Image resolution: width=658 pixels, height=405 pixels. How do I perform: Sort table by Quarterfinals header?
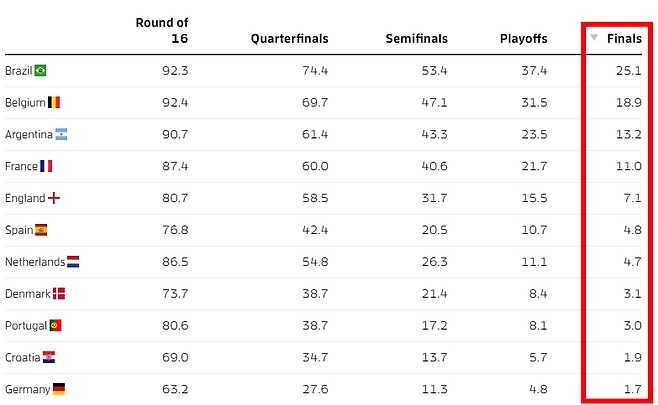click(289, 39)
